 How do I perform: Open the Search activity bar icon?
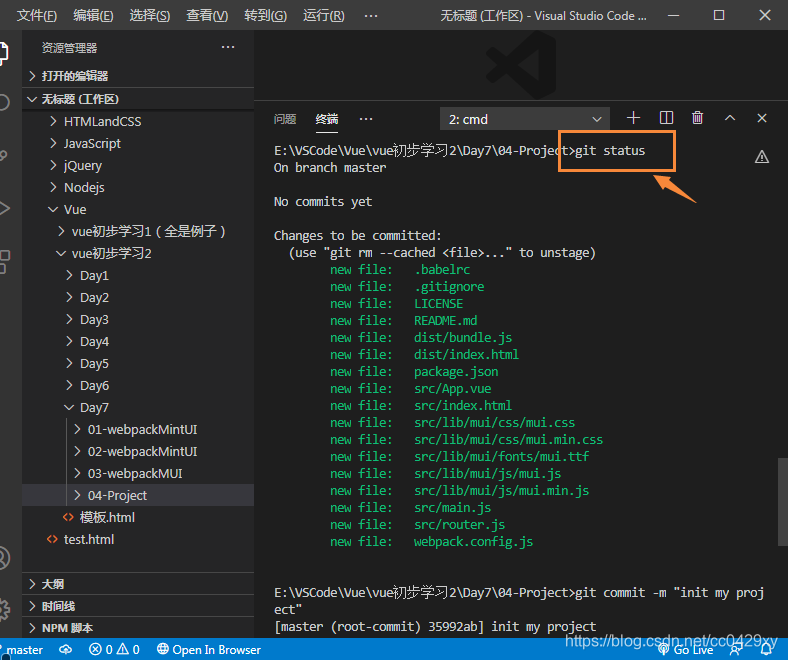4,103
